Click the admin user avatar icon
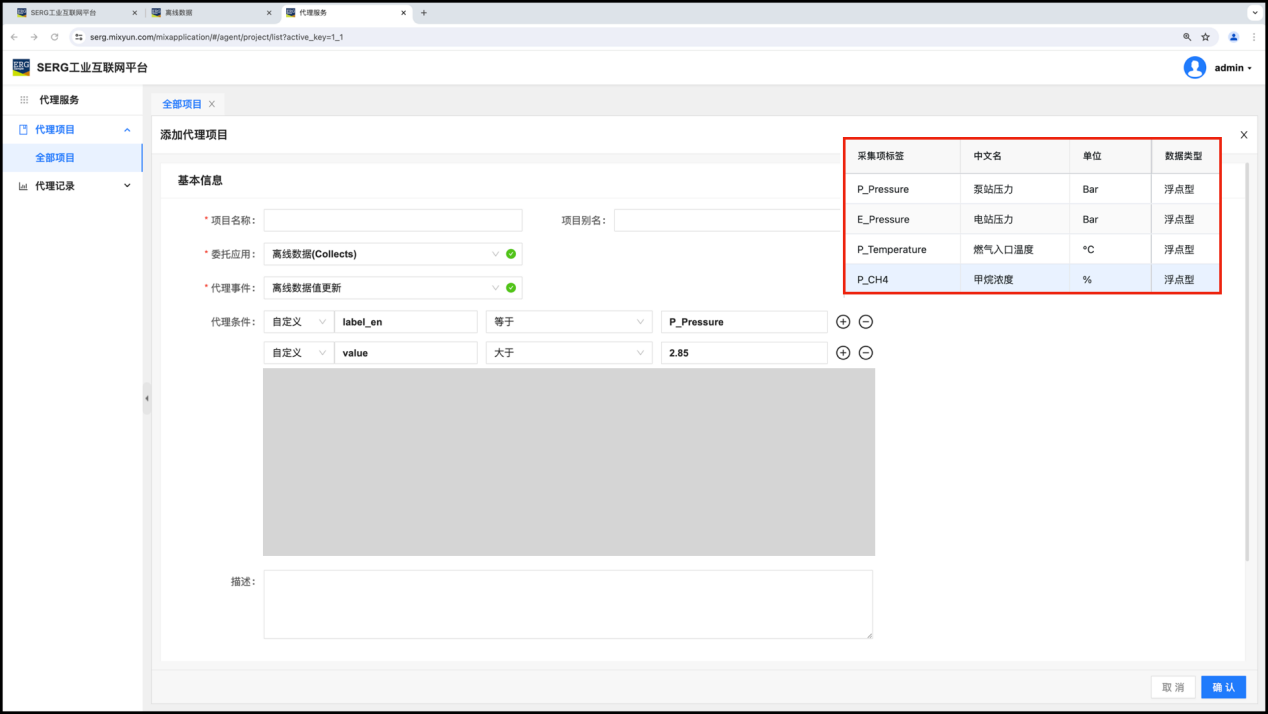The image size is (1268, 714). click(x=1194, y=68)
